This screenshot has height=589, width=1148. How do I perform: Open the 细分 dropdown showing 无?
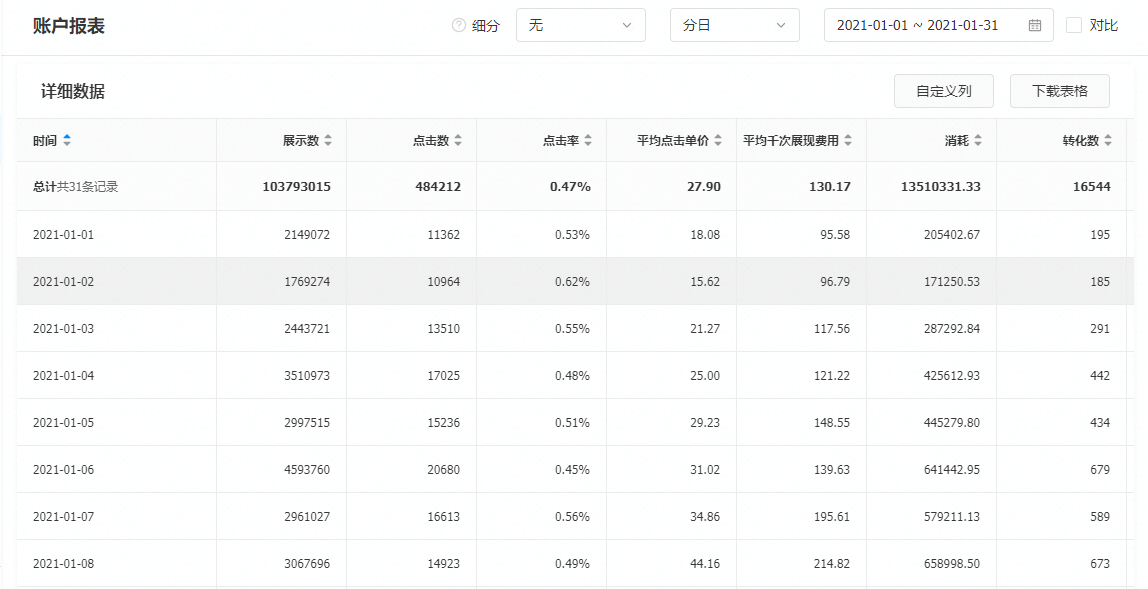[580, 24]
